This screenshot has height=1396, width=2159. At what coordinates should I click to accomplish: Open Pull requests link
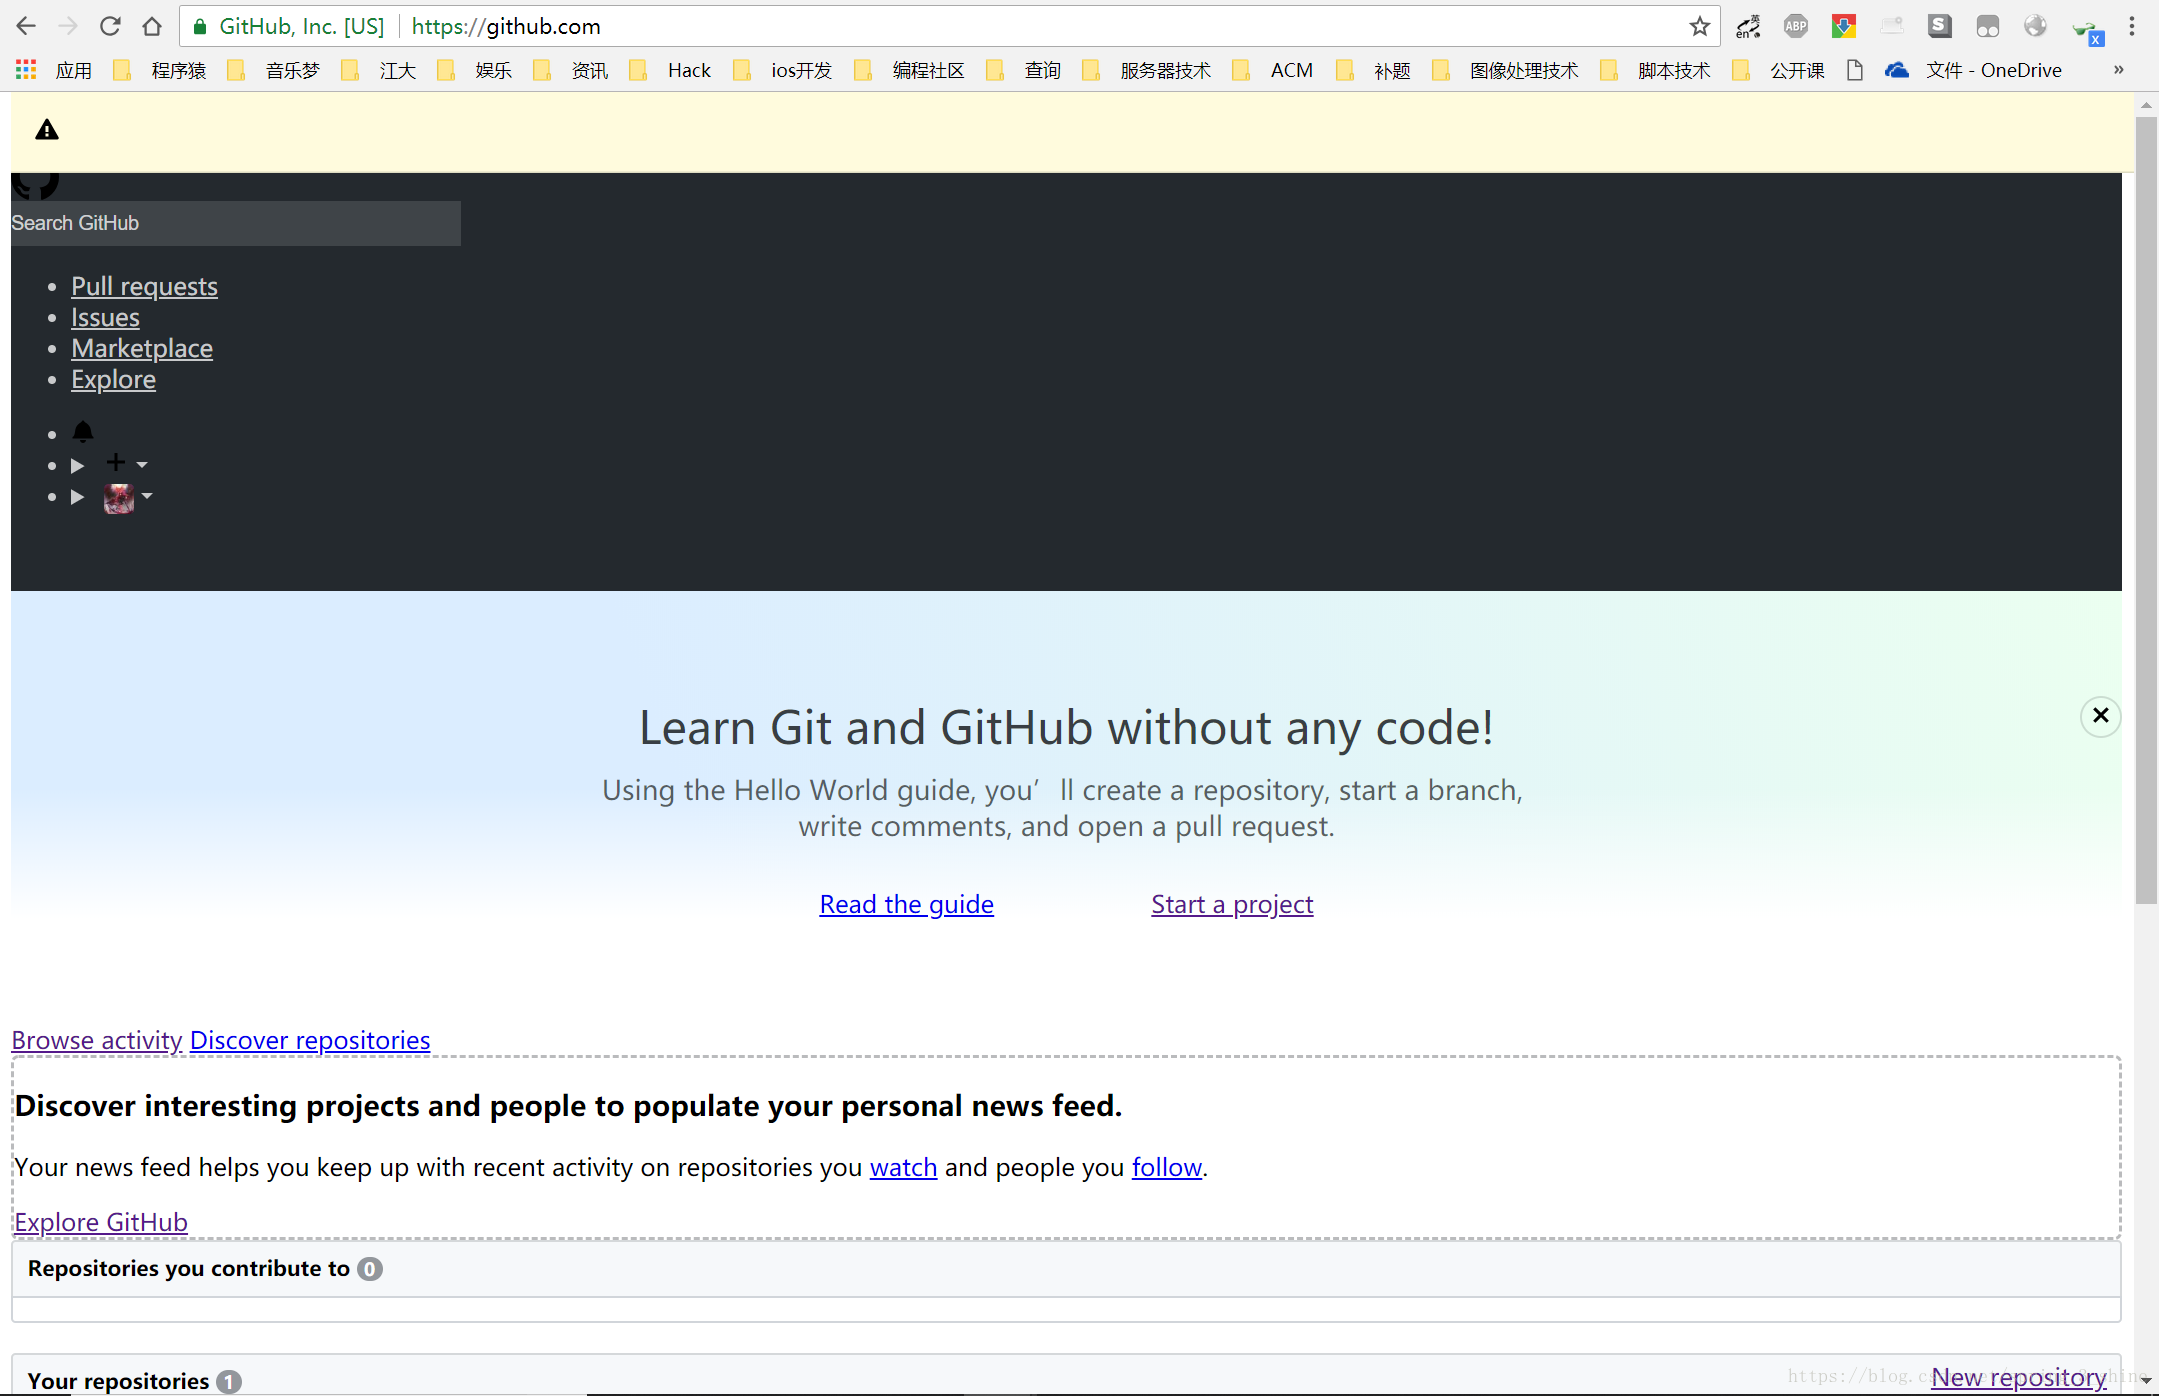pos(144,287)
